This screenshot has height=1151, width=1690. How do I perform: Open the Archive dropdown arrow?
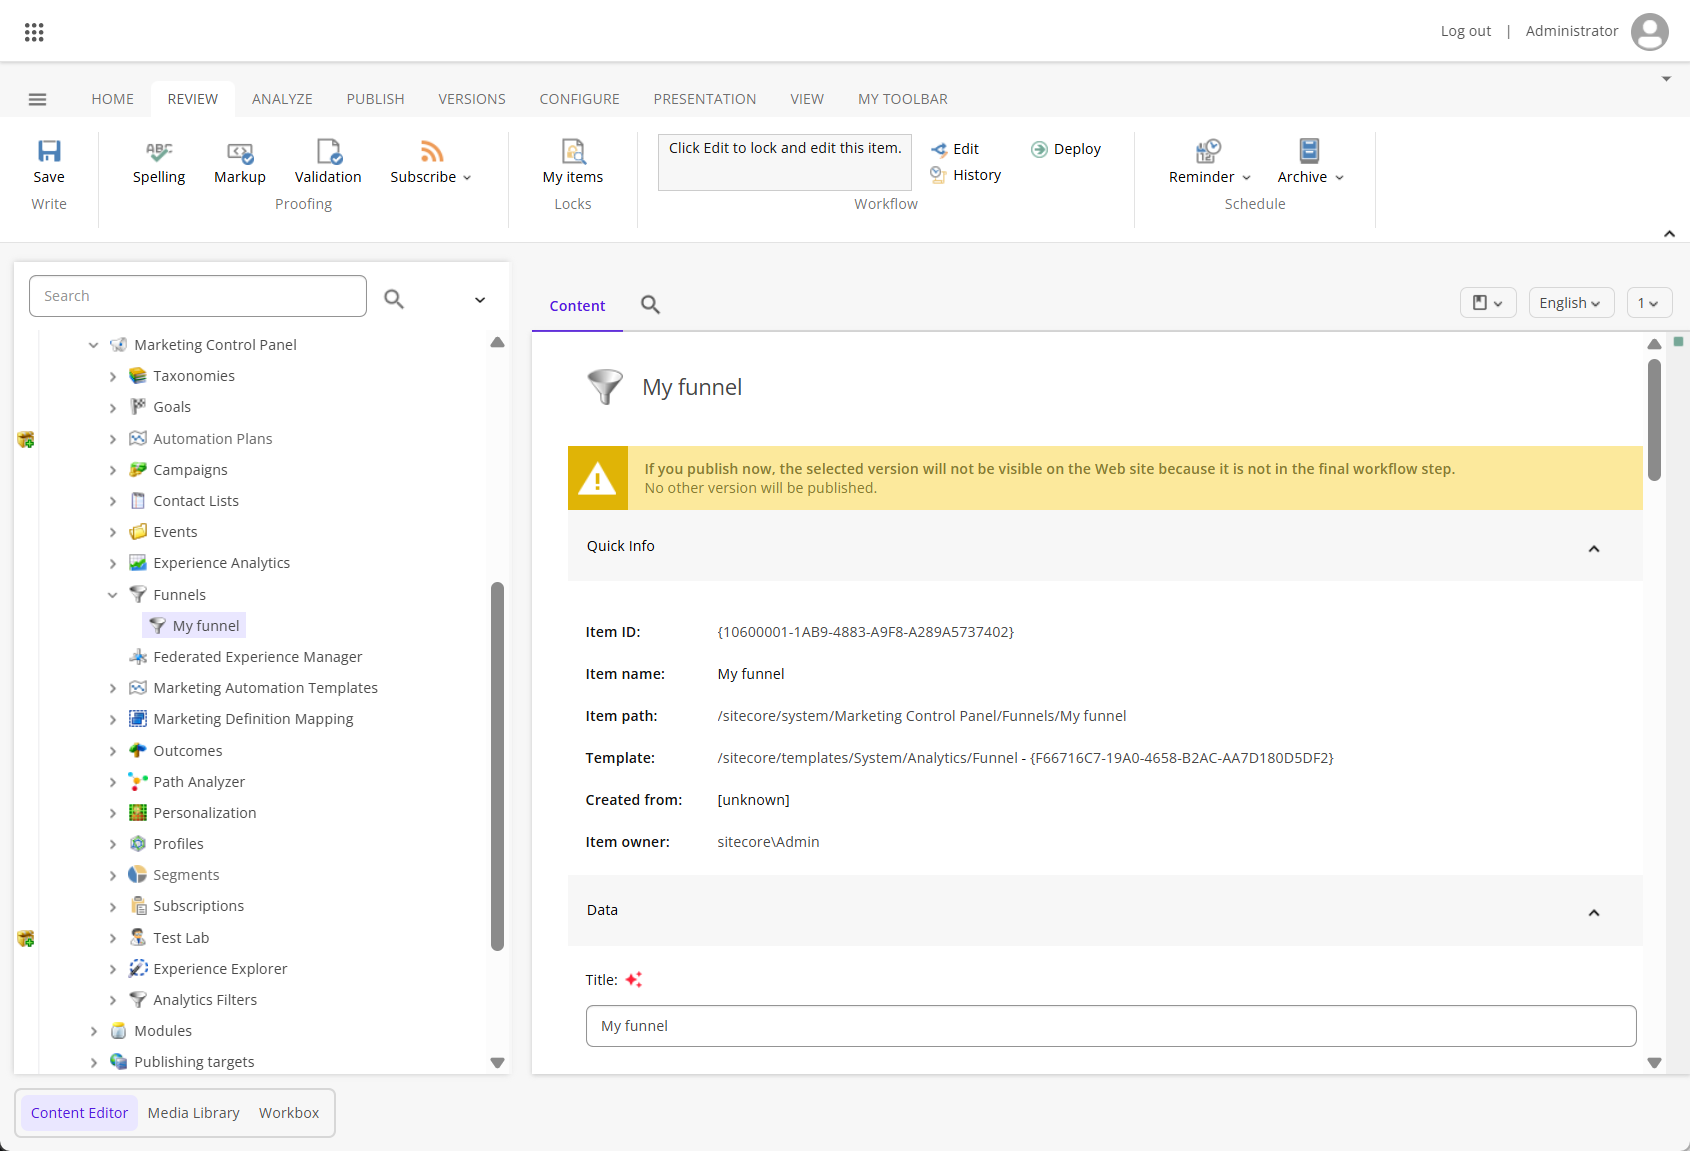tap(1339, 178)
